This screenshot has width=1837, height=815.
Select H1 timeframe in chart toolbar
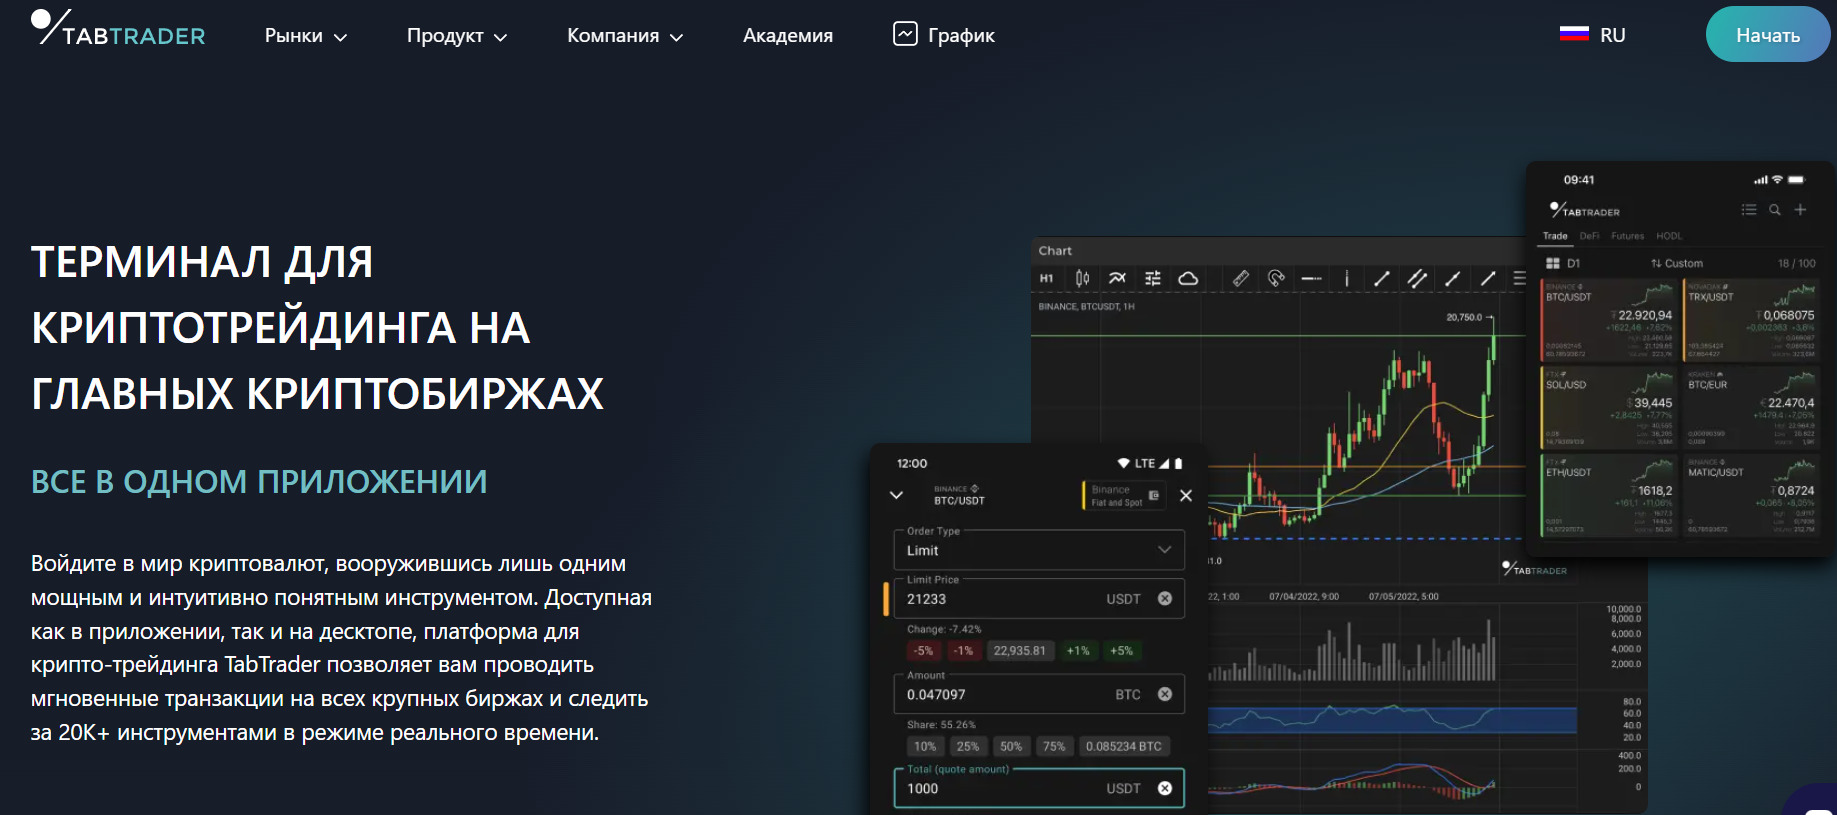1046,279
